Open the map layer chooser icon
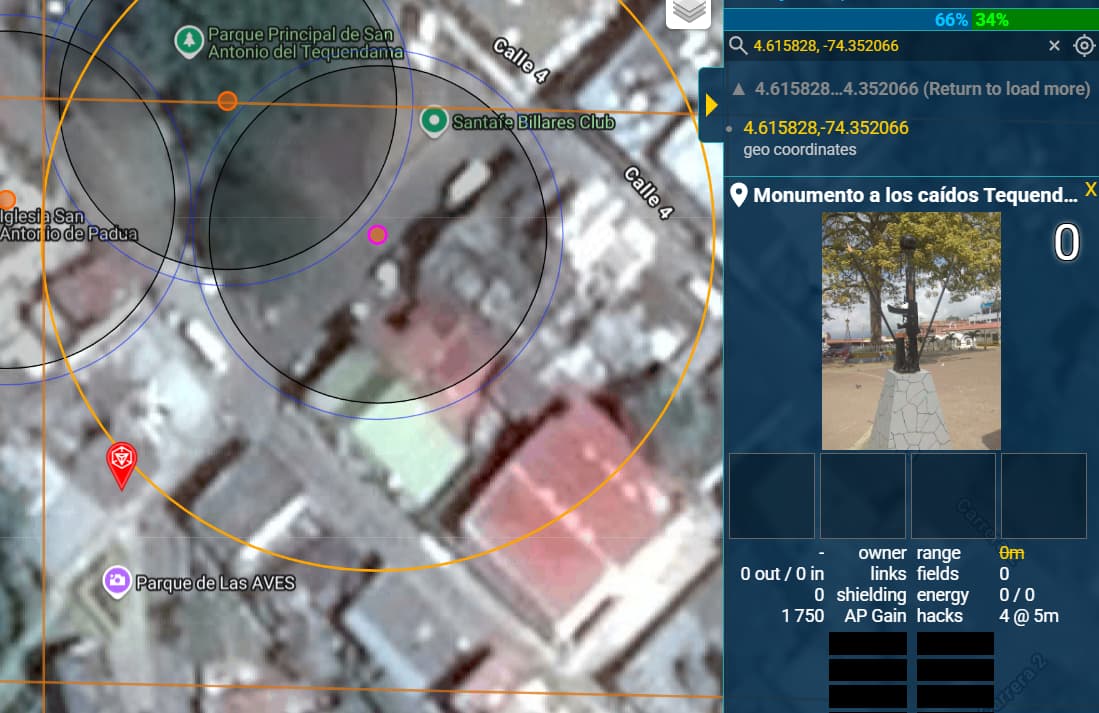This screenshot has height=713, width=1099. point(689,11)
